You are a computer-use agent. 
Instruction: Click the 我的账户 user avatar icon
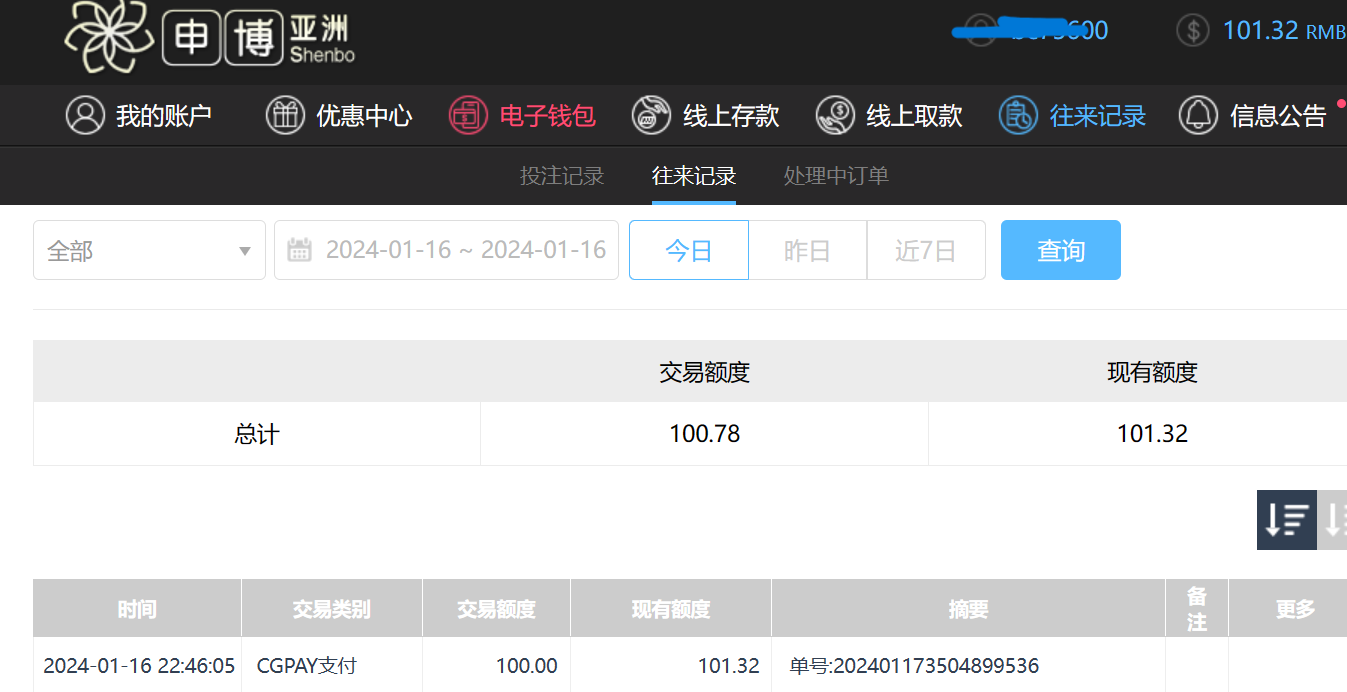tap(85, 115)
